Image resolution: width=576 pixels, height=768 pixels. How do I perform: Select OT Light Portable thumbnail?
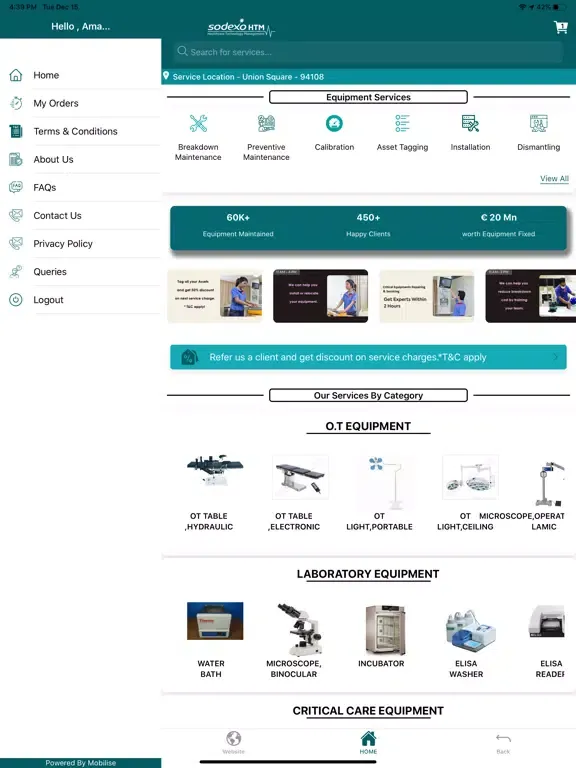click(385, 482)
